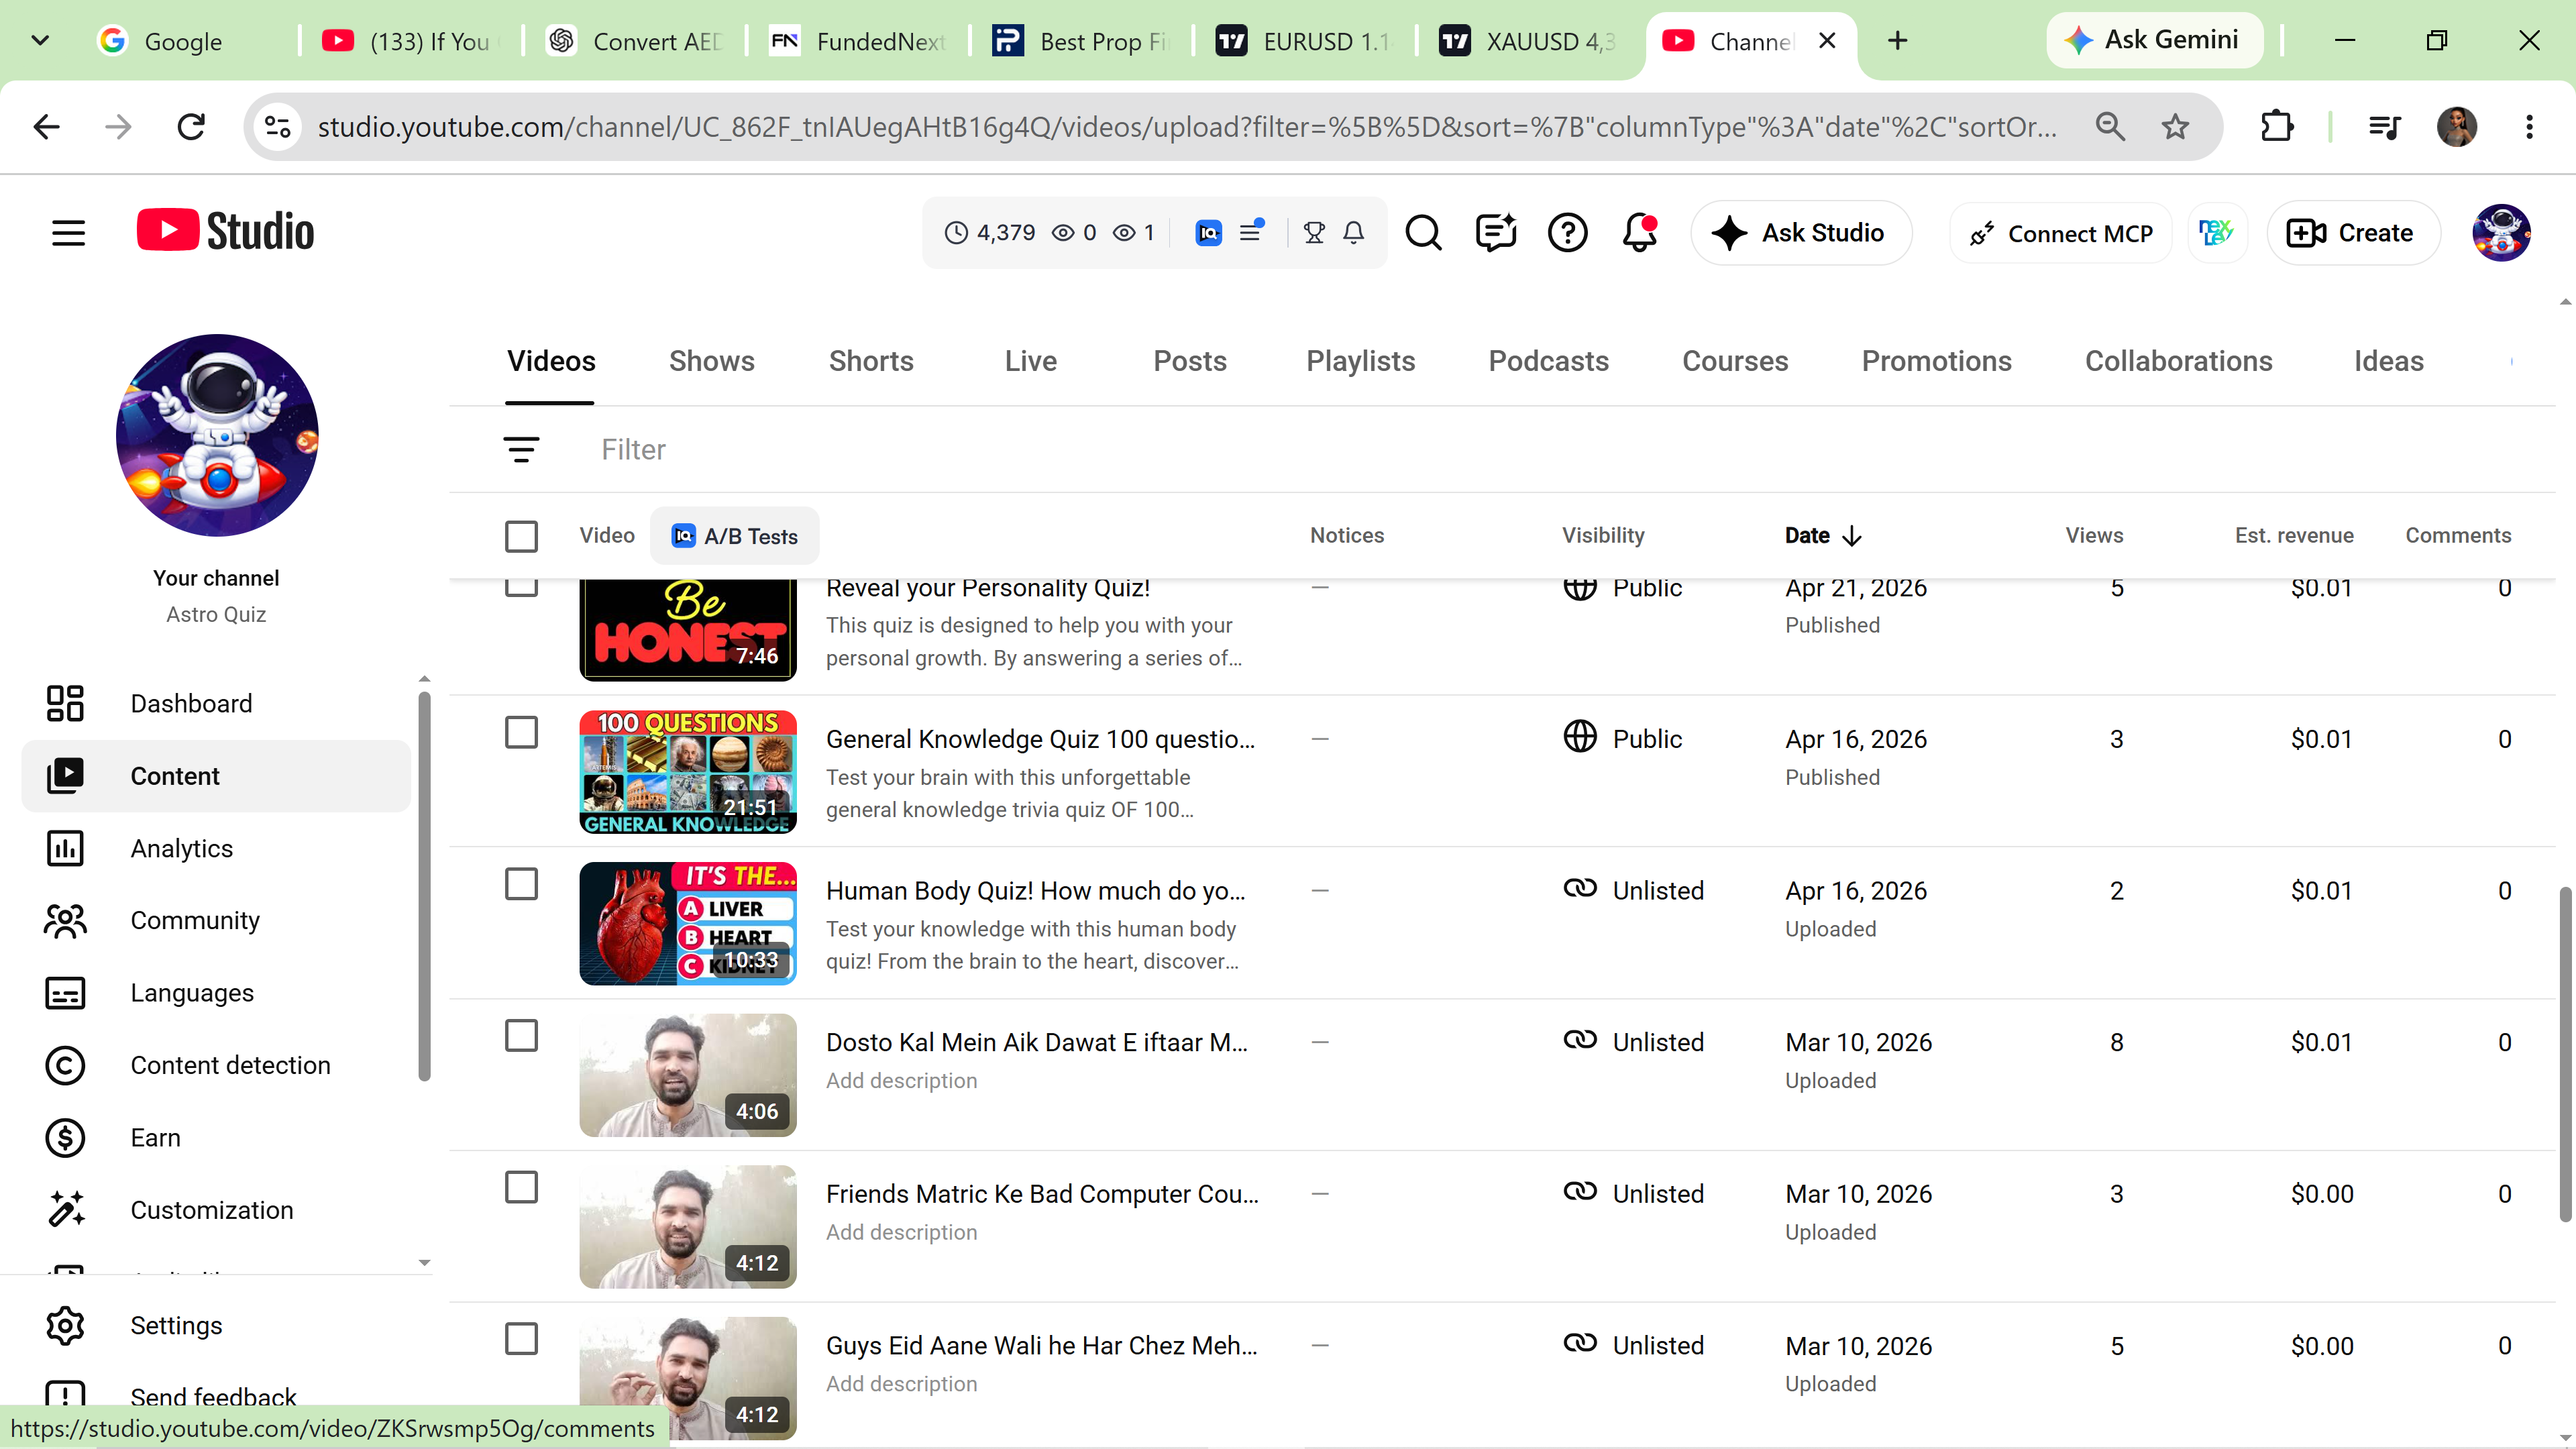The width and height of the screenshot is (2576, 1449).
Task: Tick the select-all videos checkbox
Action: click(521, 536)
